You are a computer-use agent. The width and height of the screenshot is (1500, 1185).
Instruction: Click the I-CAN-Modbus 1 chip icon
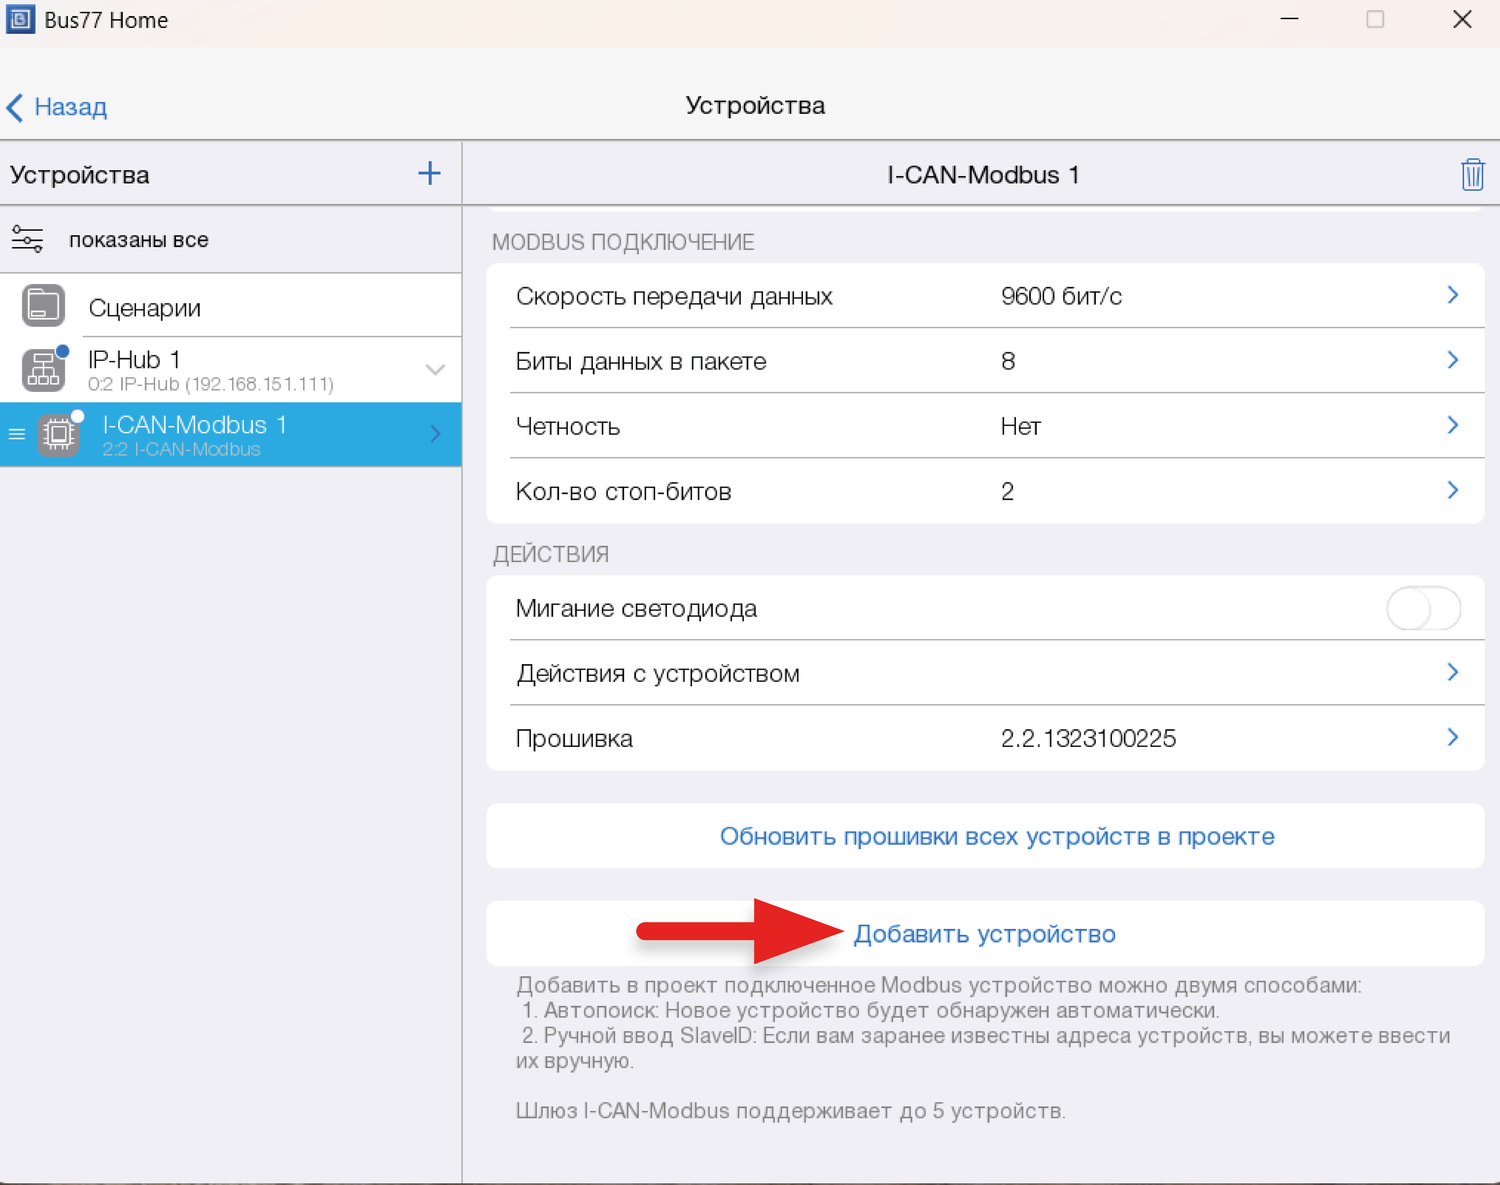coord(59,434)
